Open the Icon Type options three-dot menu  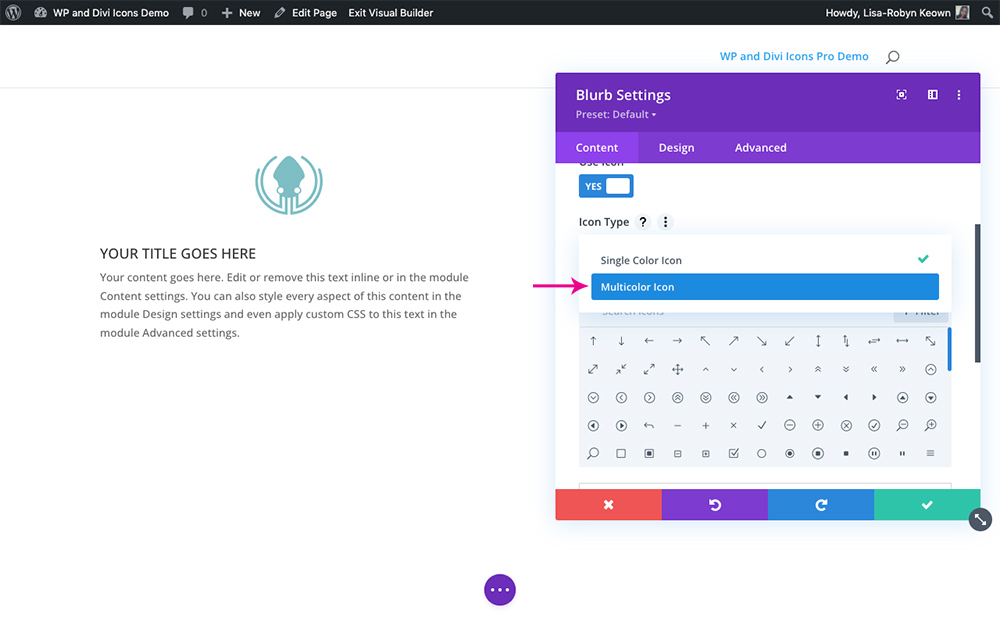click(665, 222)
